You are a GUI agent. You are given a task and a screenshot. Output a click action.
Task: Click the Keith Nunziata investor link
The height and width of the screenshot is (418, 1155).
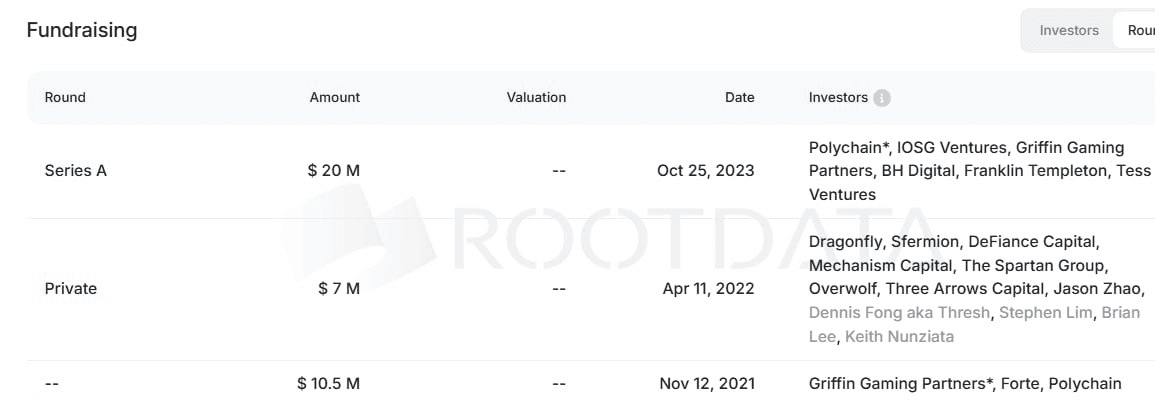899,336
